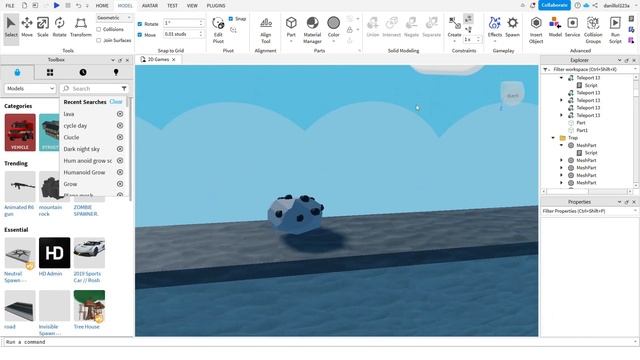The height and width of the screenshot is (360, 640).
Task: Toggle the pivot Snap checkbox
Action: [231, 19]
